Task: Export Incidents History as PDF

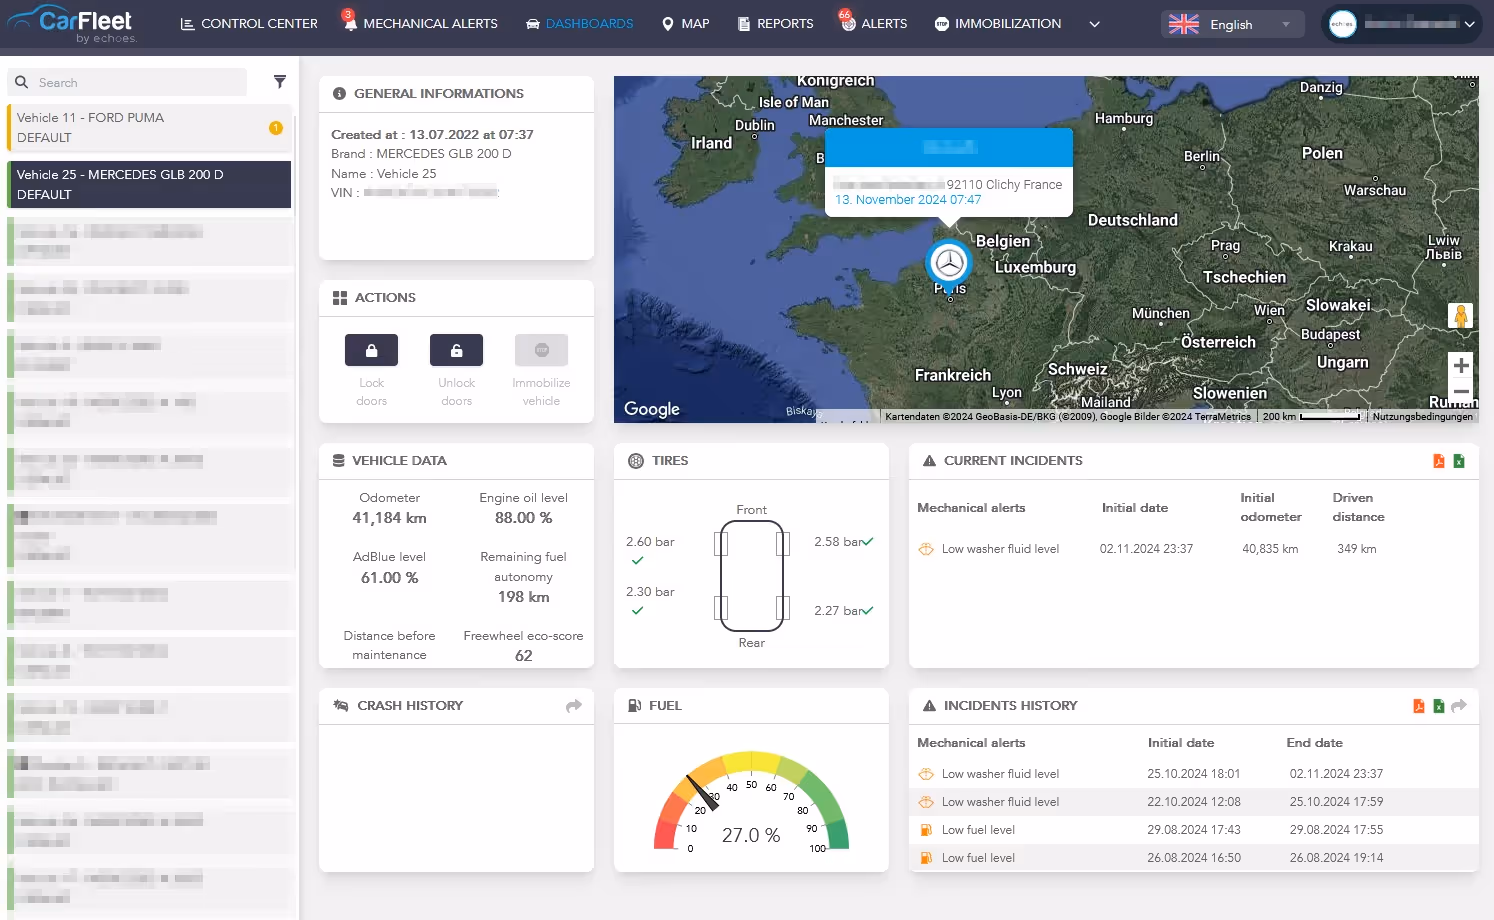Action: pos(1418,705)
